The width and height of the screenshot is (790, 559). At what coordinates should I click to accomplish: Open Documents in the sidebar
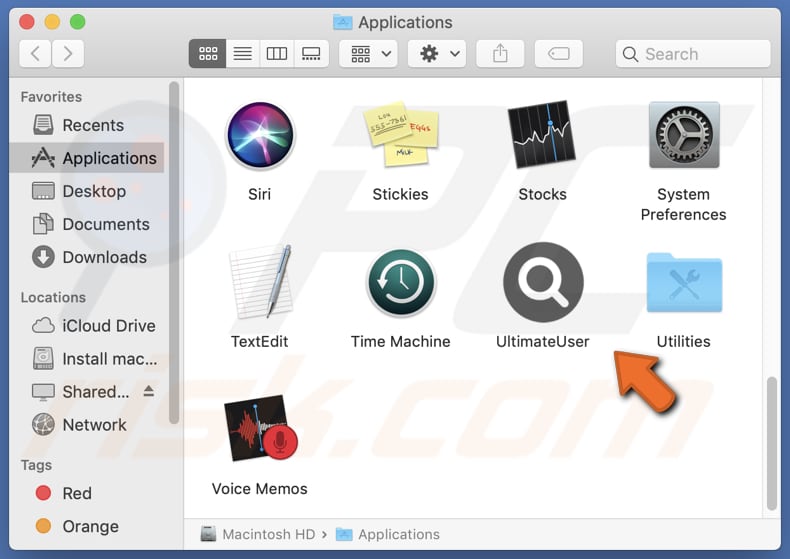click(x=88, y=224)
